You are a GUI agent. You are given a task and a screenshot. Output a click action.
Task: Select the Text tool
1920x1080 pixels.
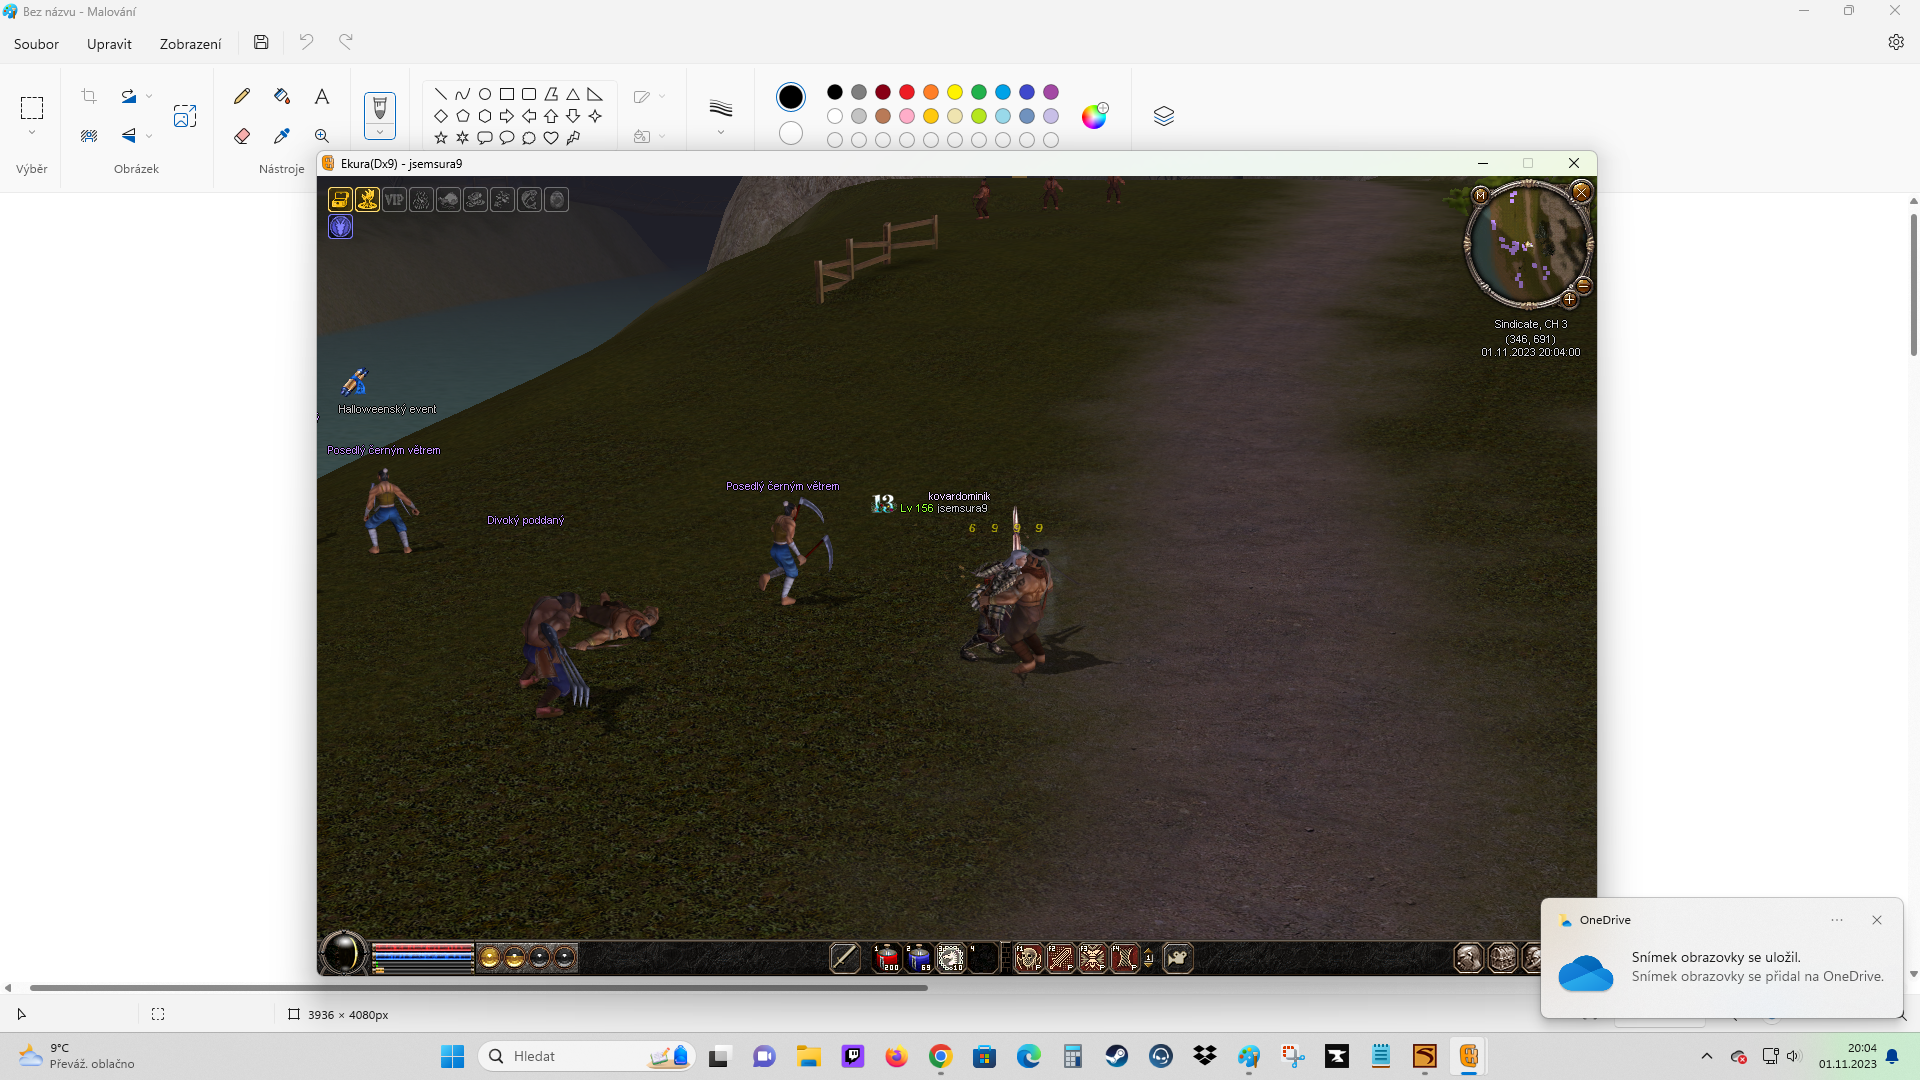(322, 96)
